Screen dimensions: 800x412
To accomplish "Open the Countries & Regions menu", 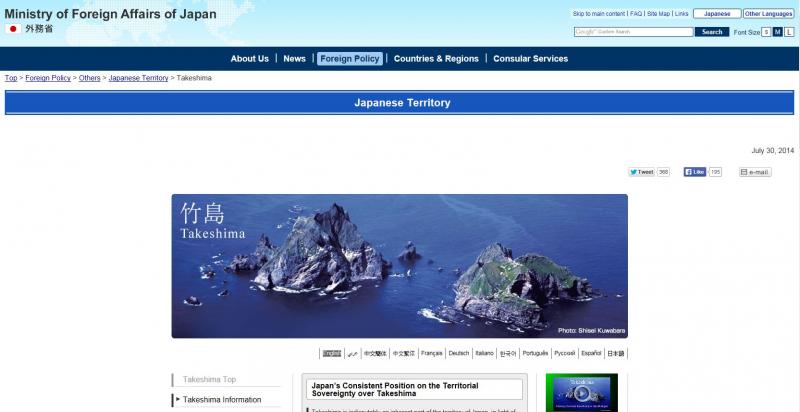I will [436, 59].
